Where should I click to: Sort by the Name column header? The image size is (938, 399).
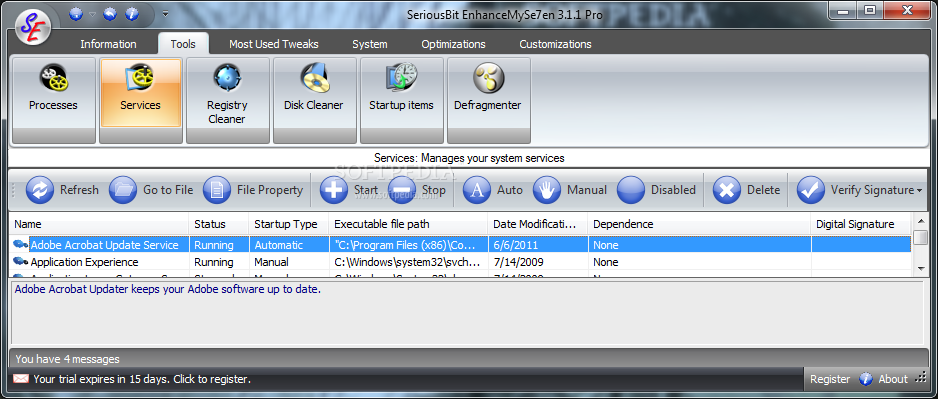pos(99,224)
